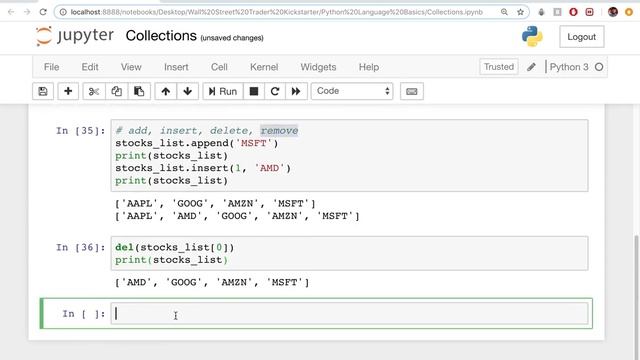
Task: Click the Trusted notebook button
Action: click(x=499, y=67)
